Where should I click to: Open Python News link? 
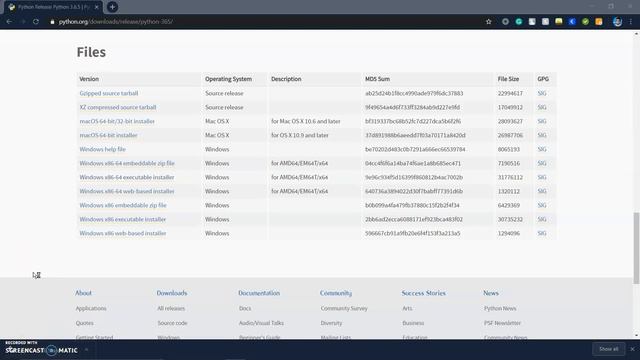(x=500, y=309)
